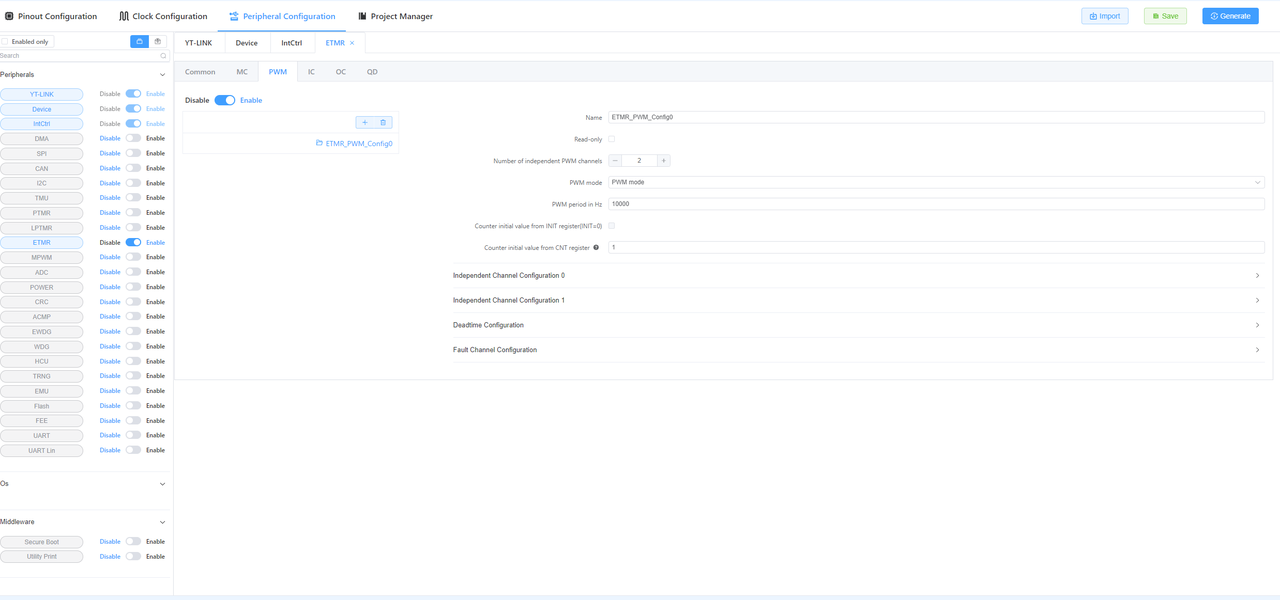The height and width of the screenshot is (600, 1280).
Task: Expand the Deadtime Configuration section
Action: pos(855,325)
